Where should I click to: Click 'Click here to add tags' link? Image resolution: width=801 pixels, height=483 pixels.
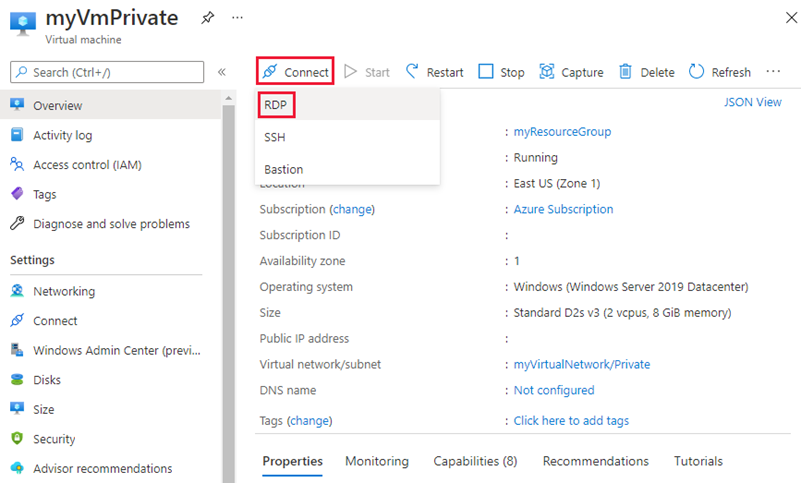coord(571,421)
